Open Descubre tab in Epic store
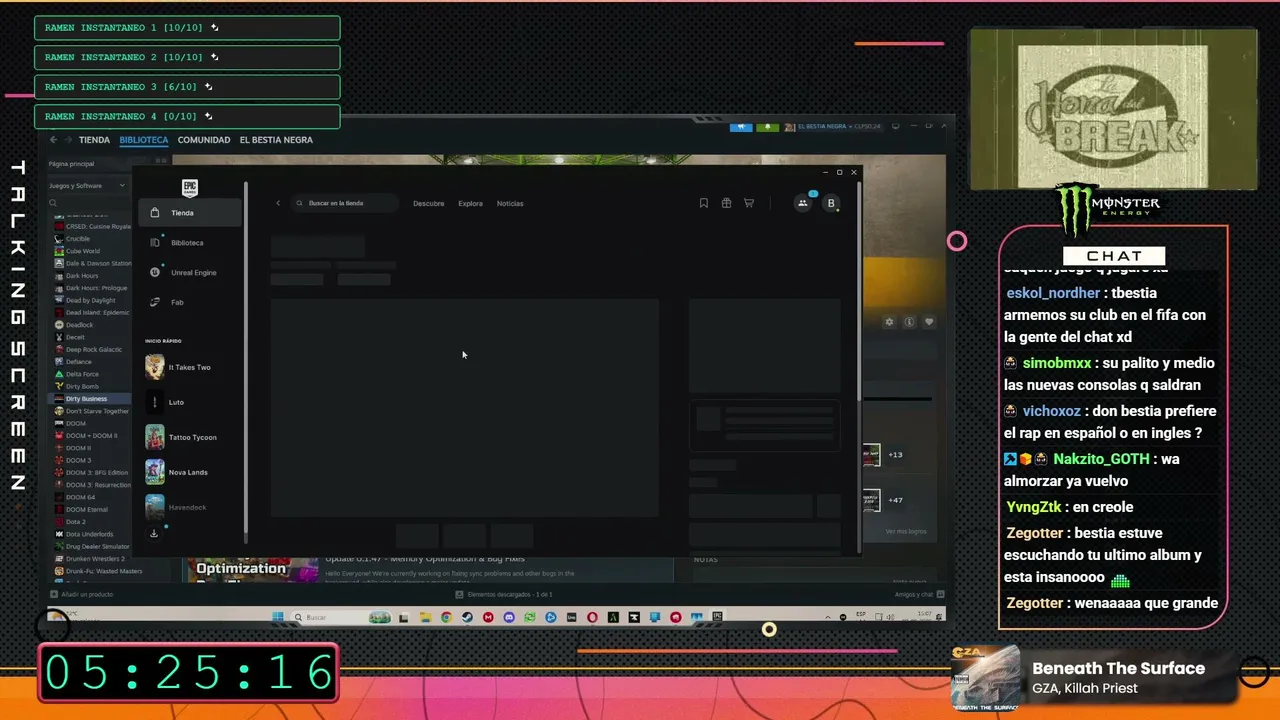1280x720 pixels. (429, 203)
